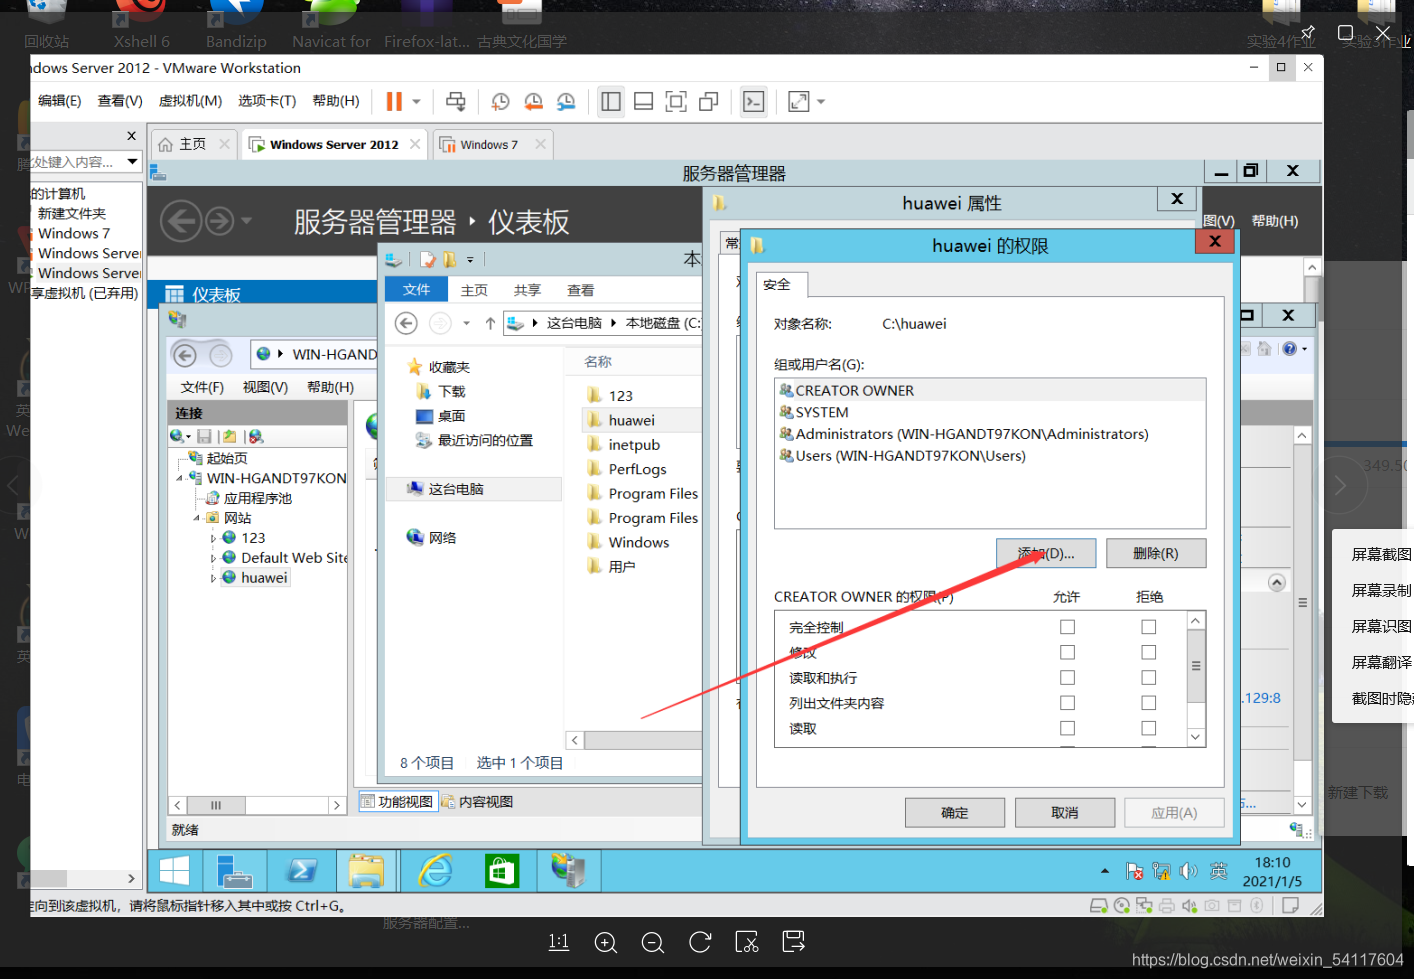The height and width of the screenshot is (979, 1414).
Task: Allow Read (读取) permission checkbox
Action: [x=1067, y=728]
